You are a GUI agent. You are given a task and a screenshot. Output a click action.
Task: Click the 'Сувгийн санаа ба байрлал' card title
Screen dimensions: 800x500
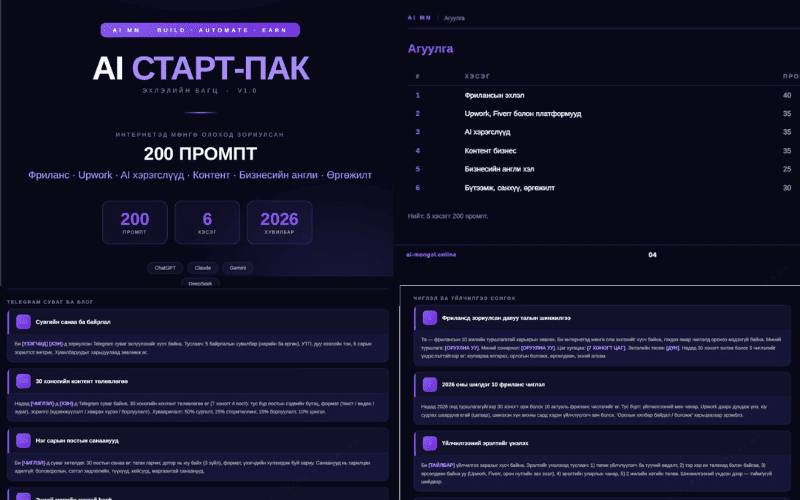tap(73, 322)
